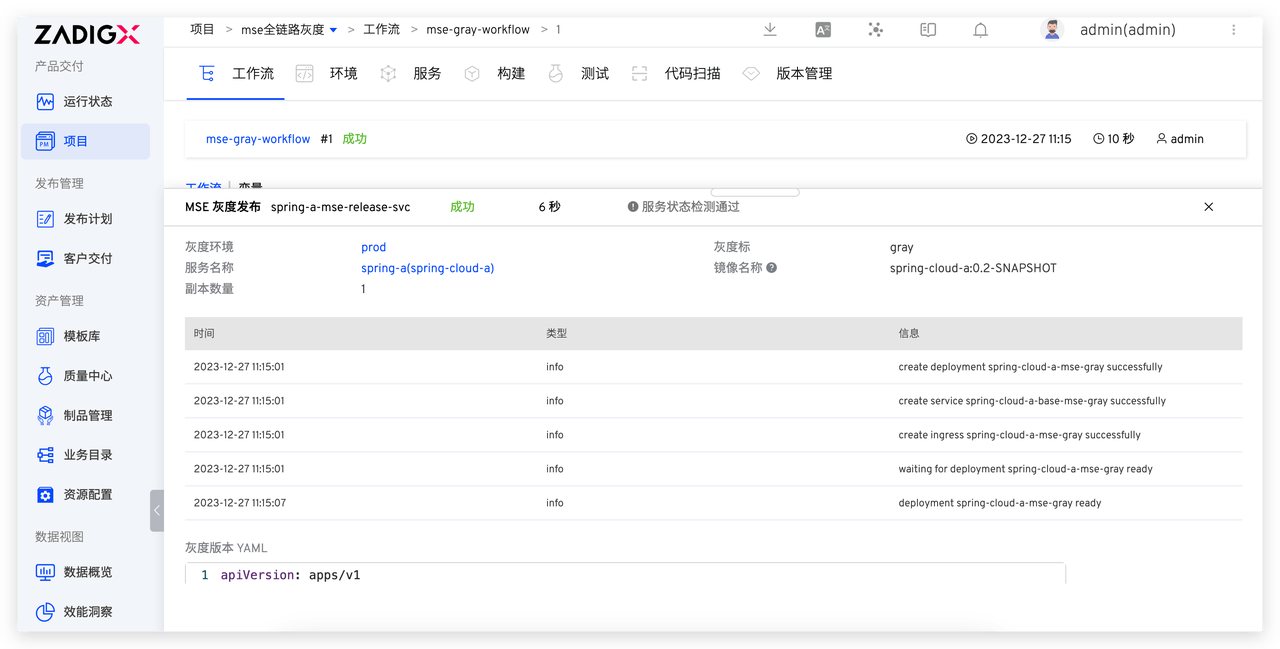
Task: Open the documentation book icon
Action: [927, 30]
